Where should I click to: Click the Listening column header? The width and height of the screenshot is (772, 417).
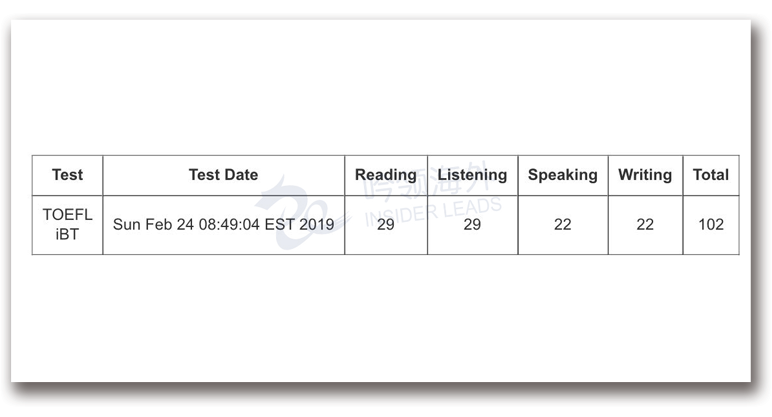(x=472, y=175)
